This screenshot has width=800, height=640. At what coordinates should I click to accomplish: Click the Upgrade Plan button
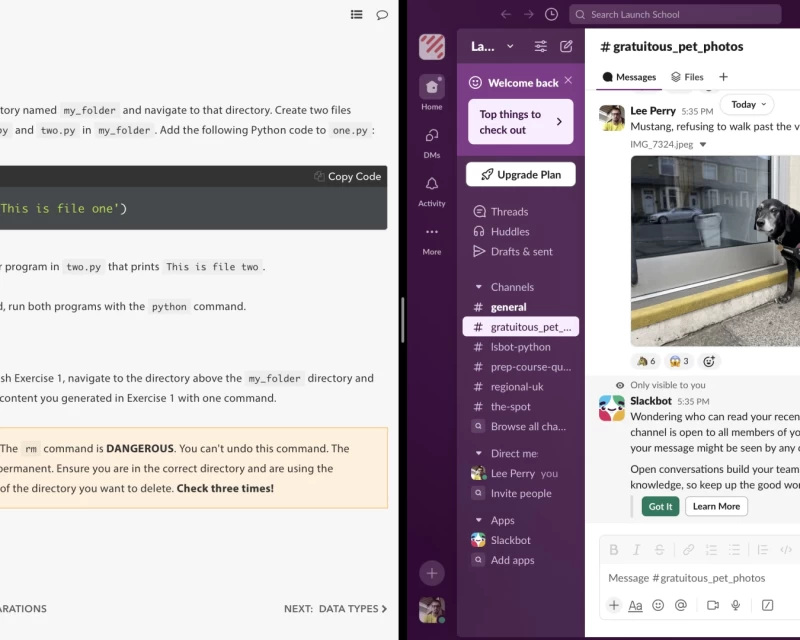520,174
